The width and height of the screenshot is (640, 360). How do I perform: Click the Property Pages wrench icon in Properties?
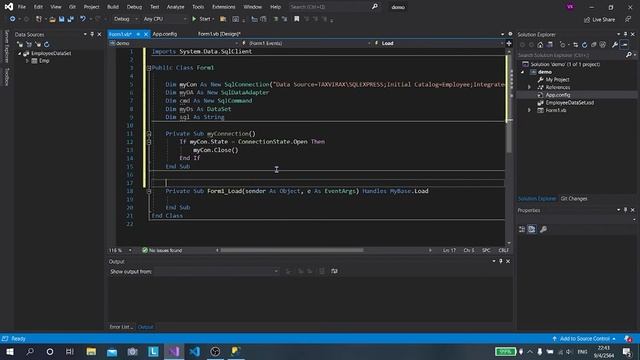543,229
